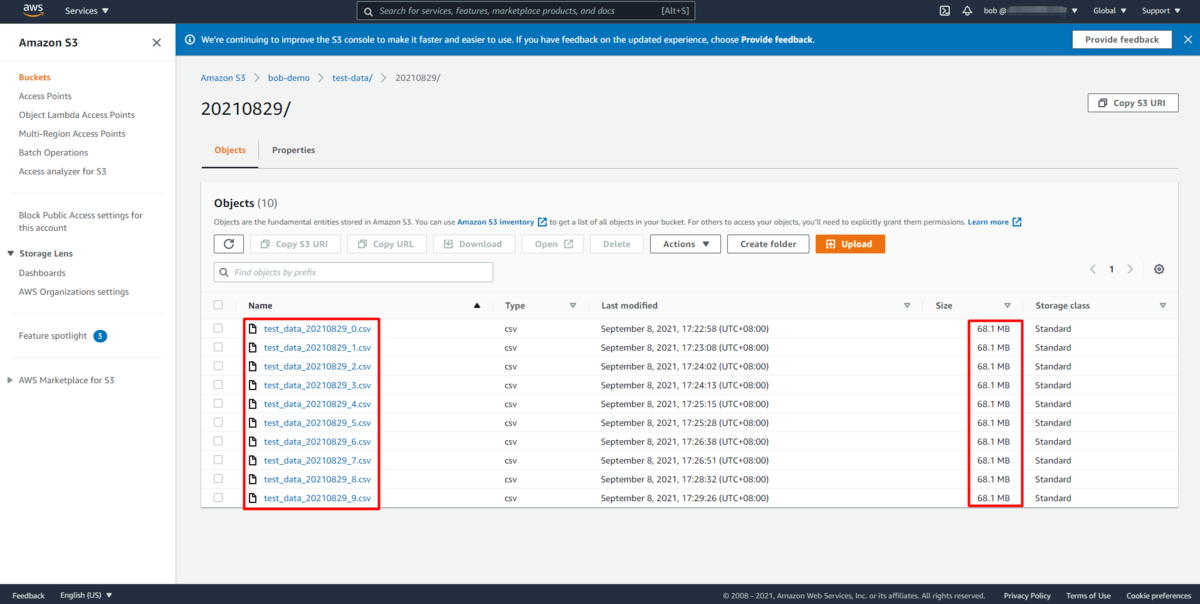The image size is (1200, 604).
Task: Open Block Public Access settings
Action: (x=80, y=221)
